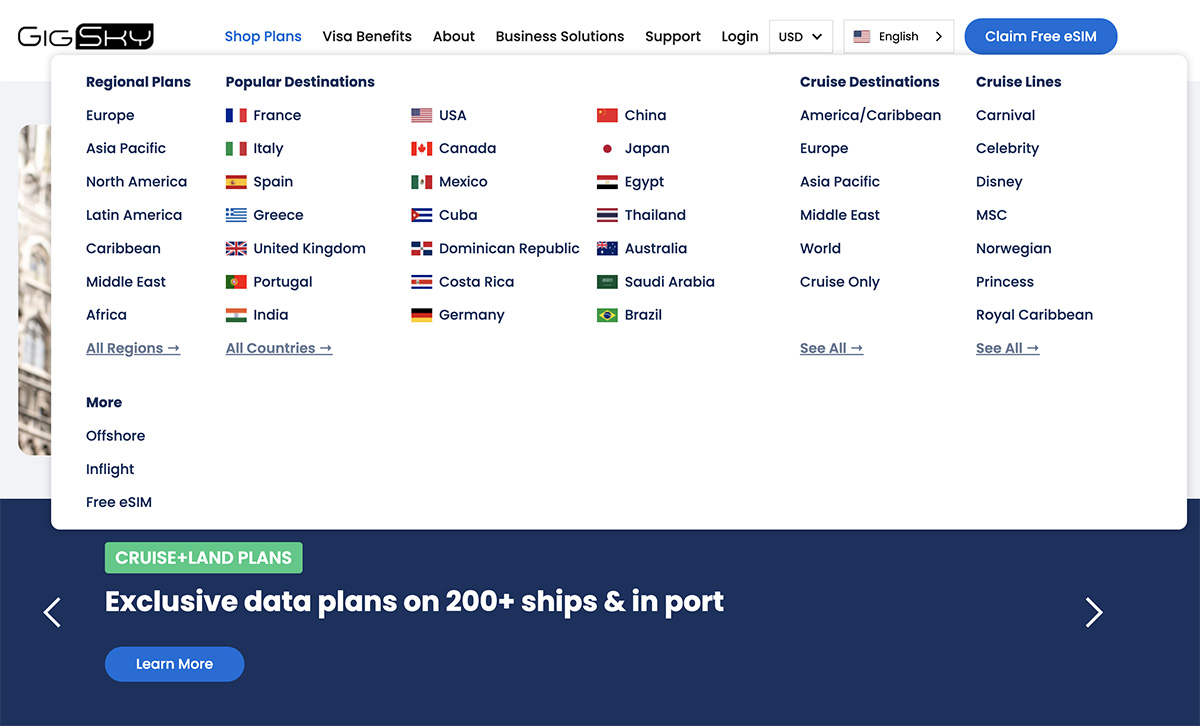The width and height of the screenshot is (1200, 726).
Task: Choose Cruise Only option
Action: [x=840, y=282]
